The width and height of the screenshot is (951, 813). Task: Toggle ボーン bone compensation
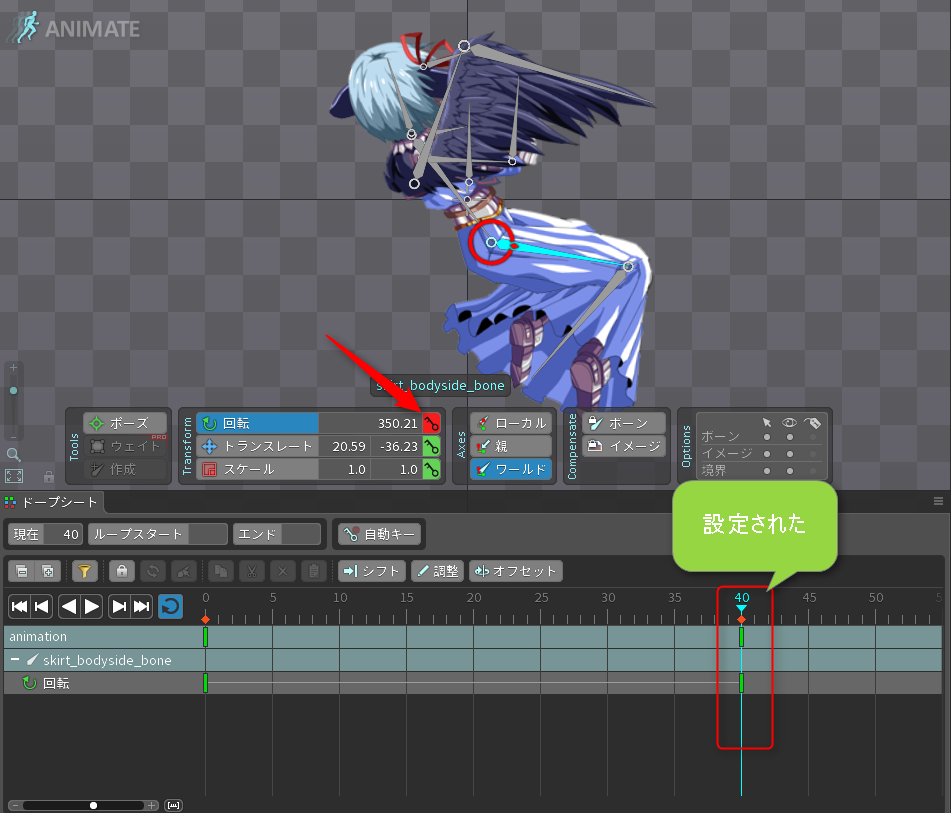(x=624, y=423)
